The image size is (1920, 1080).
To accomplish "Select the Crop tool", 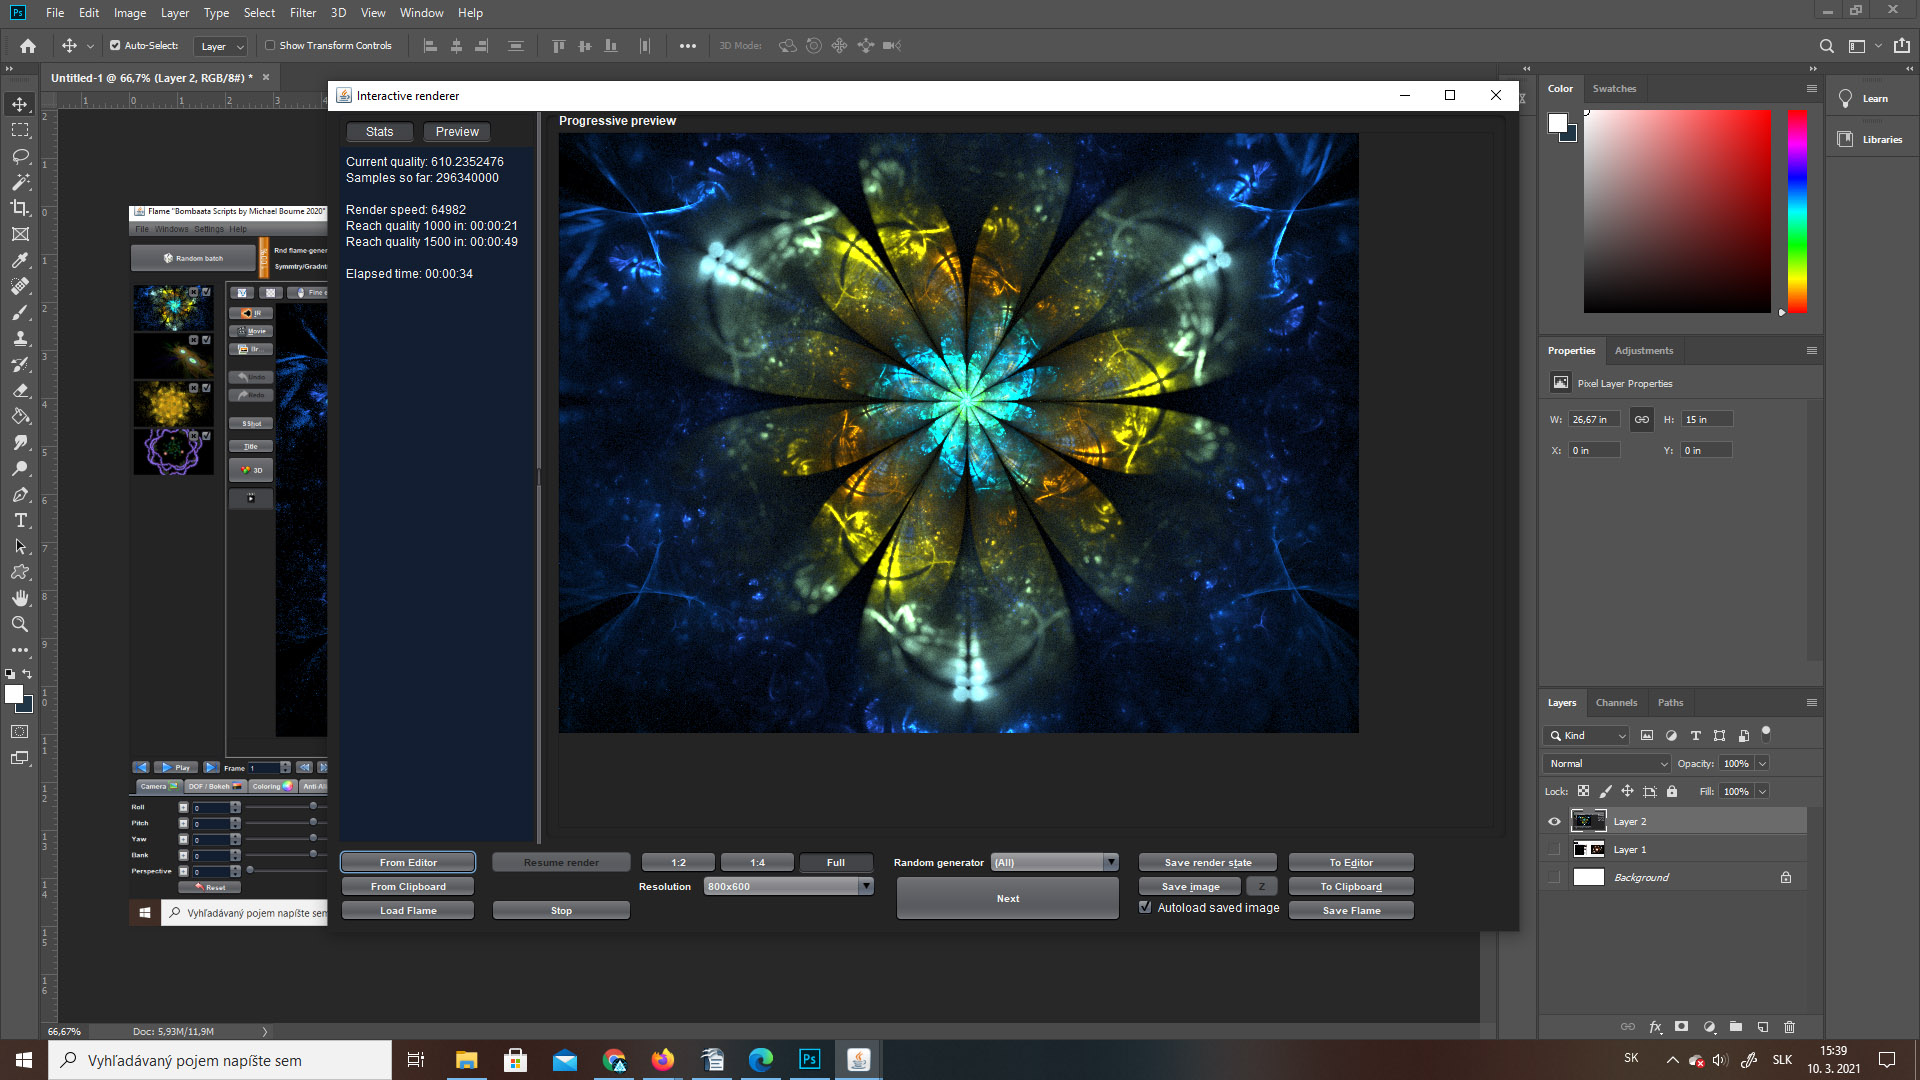I will (x=20, y=208).
